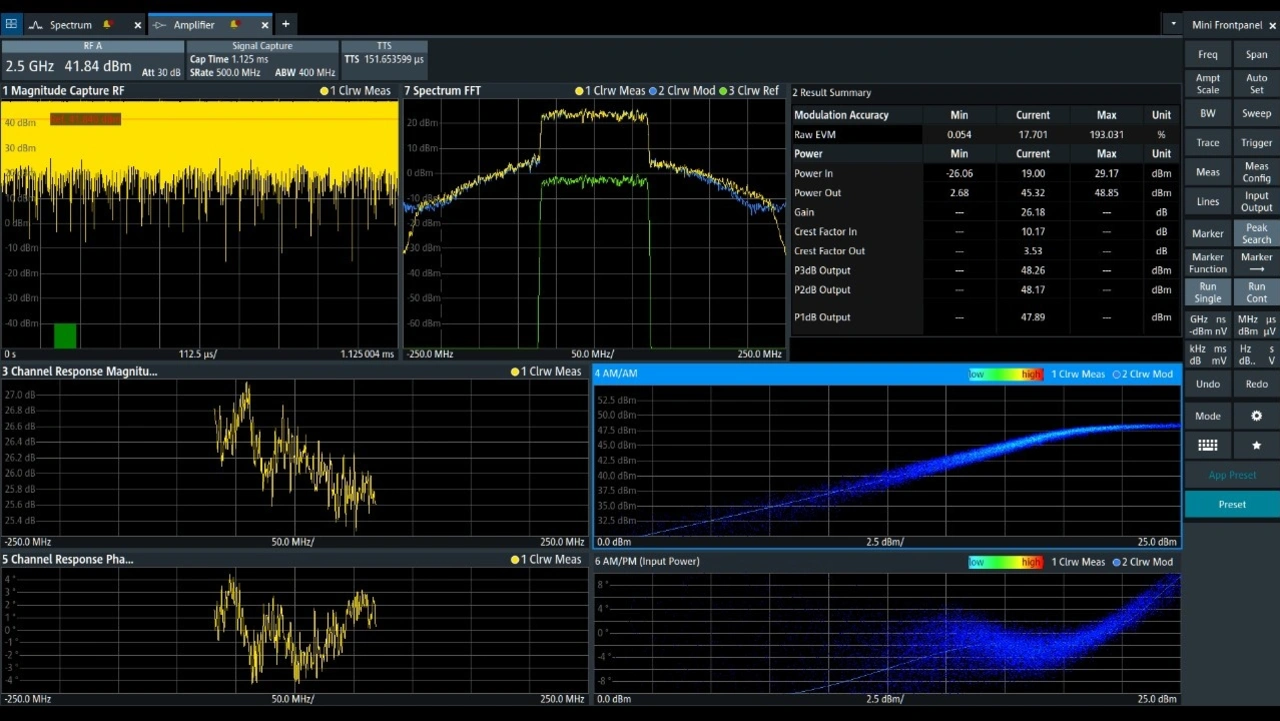Toggle the Peak Search button

click(x=1256, y=233)
